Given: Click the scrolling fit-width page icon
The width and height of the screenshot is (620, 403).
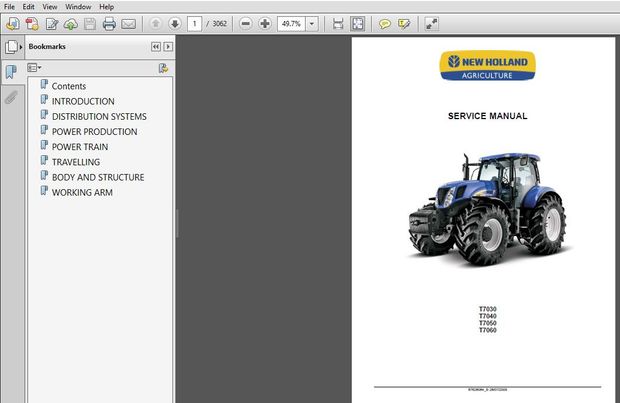Looking at the screenshot, I should 338,24.
